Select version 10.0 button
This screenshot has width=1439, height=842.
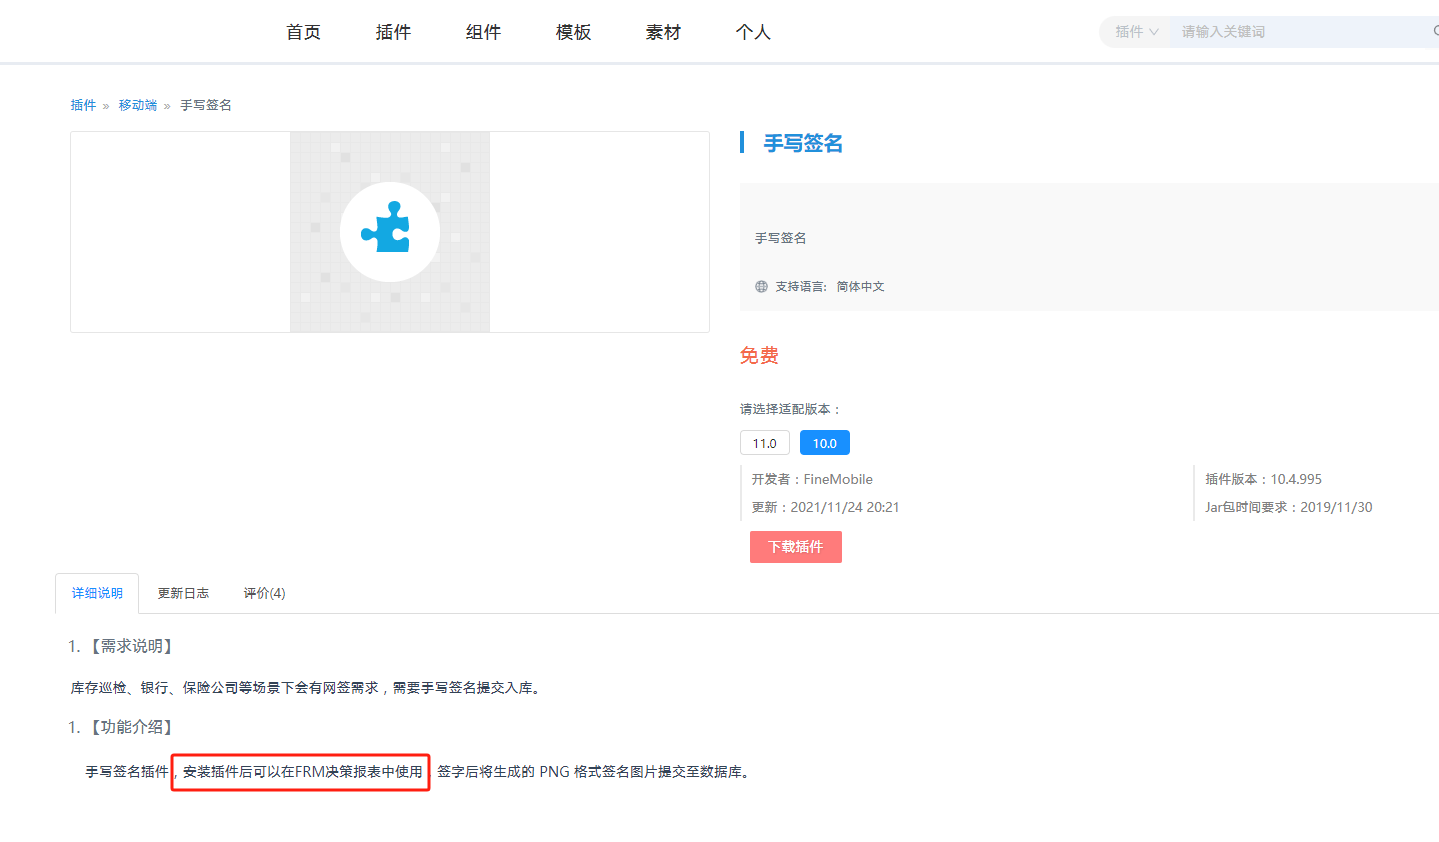[825, 443]
